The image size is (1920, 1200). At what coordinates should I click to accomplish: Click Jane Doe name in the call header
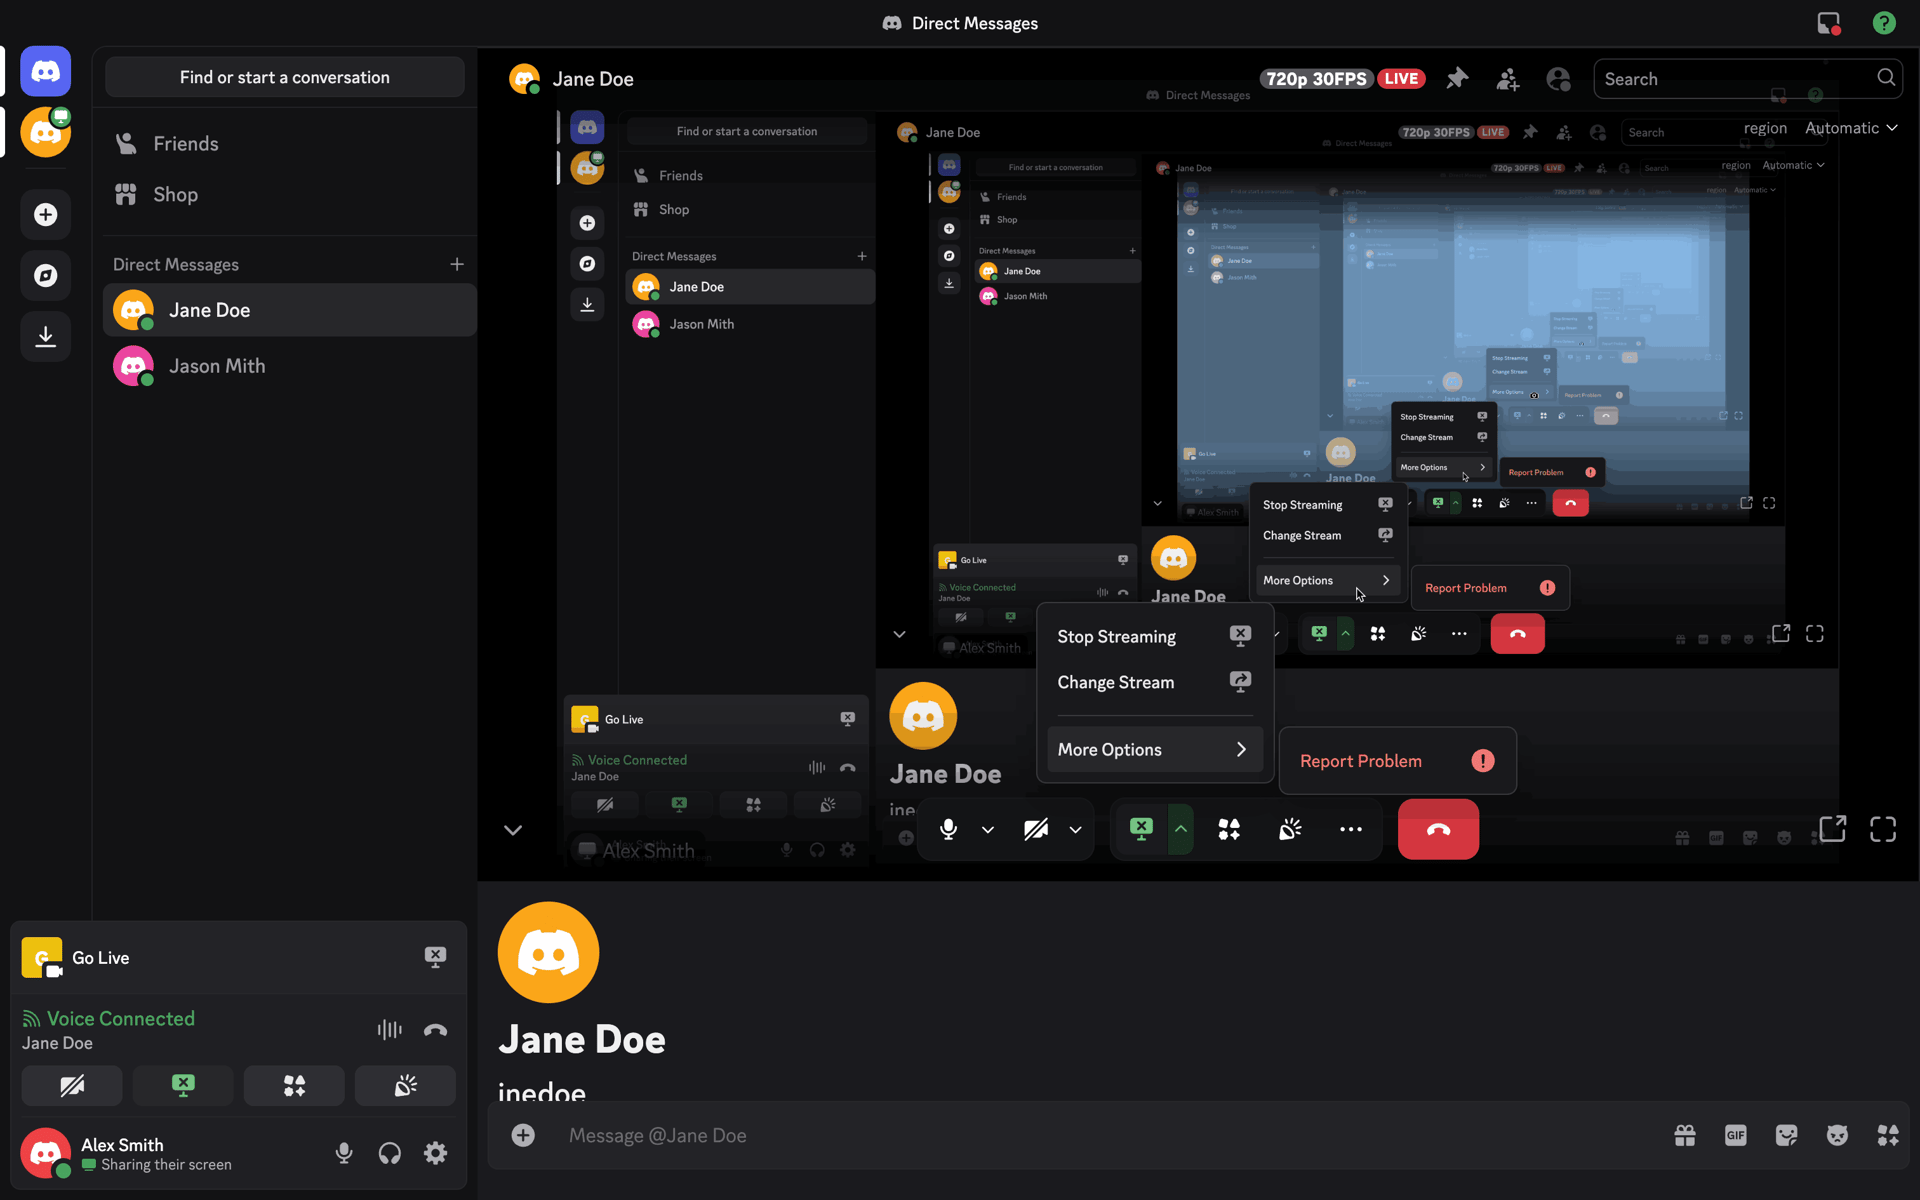click(x=593, y=79)
